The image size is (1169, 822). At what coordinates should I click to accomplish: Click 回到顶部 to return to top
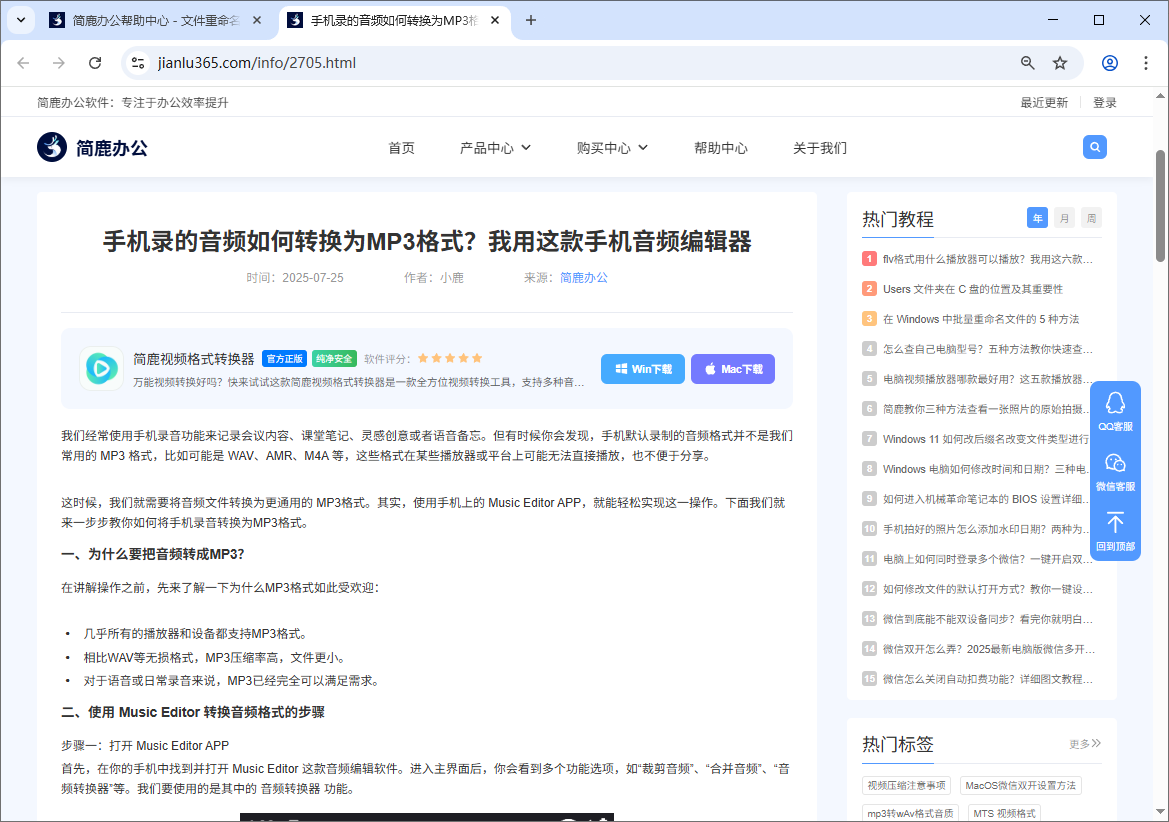(x=1114, y=533)
